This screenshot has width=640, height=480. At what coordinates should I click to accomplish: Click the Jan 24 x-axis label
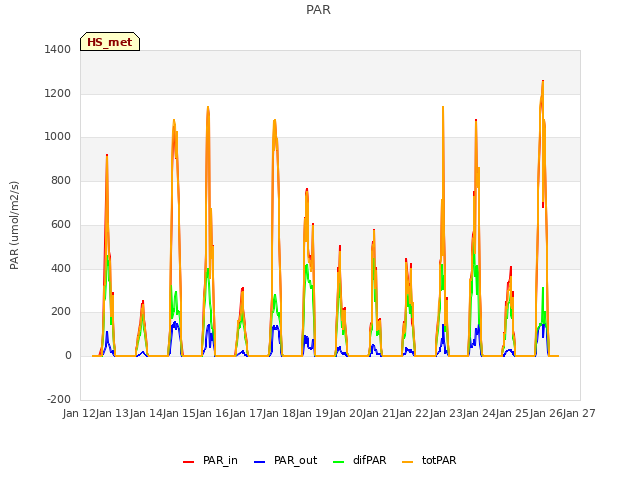pyautogui.click(x=479, y=413)
